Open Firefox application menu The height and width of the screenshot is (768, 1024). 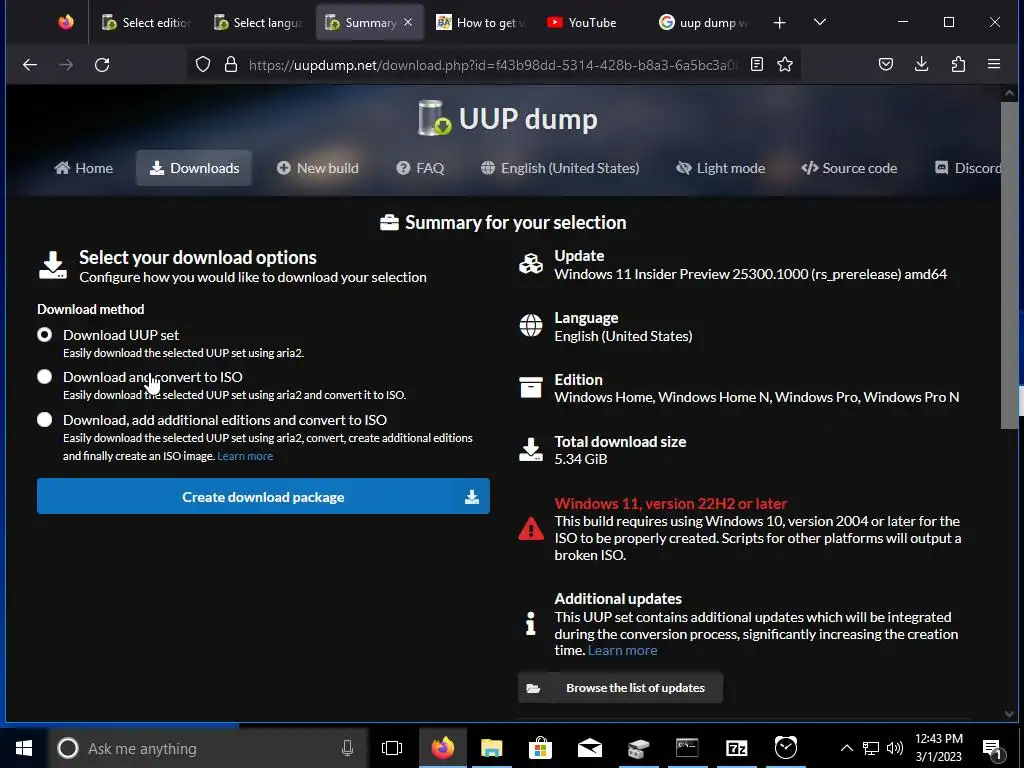pos(994,64)
